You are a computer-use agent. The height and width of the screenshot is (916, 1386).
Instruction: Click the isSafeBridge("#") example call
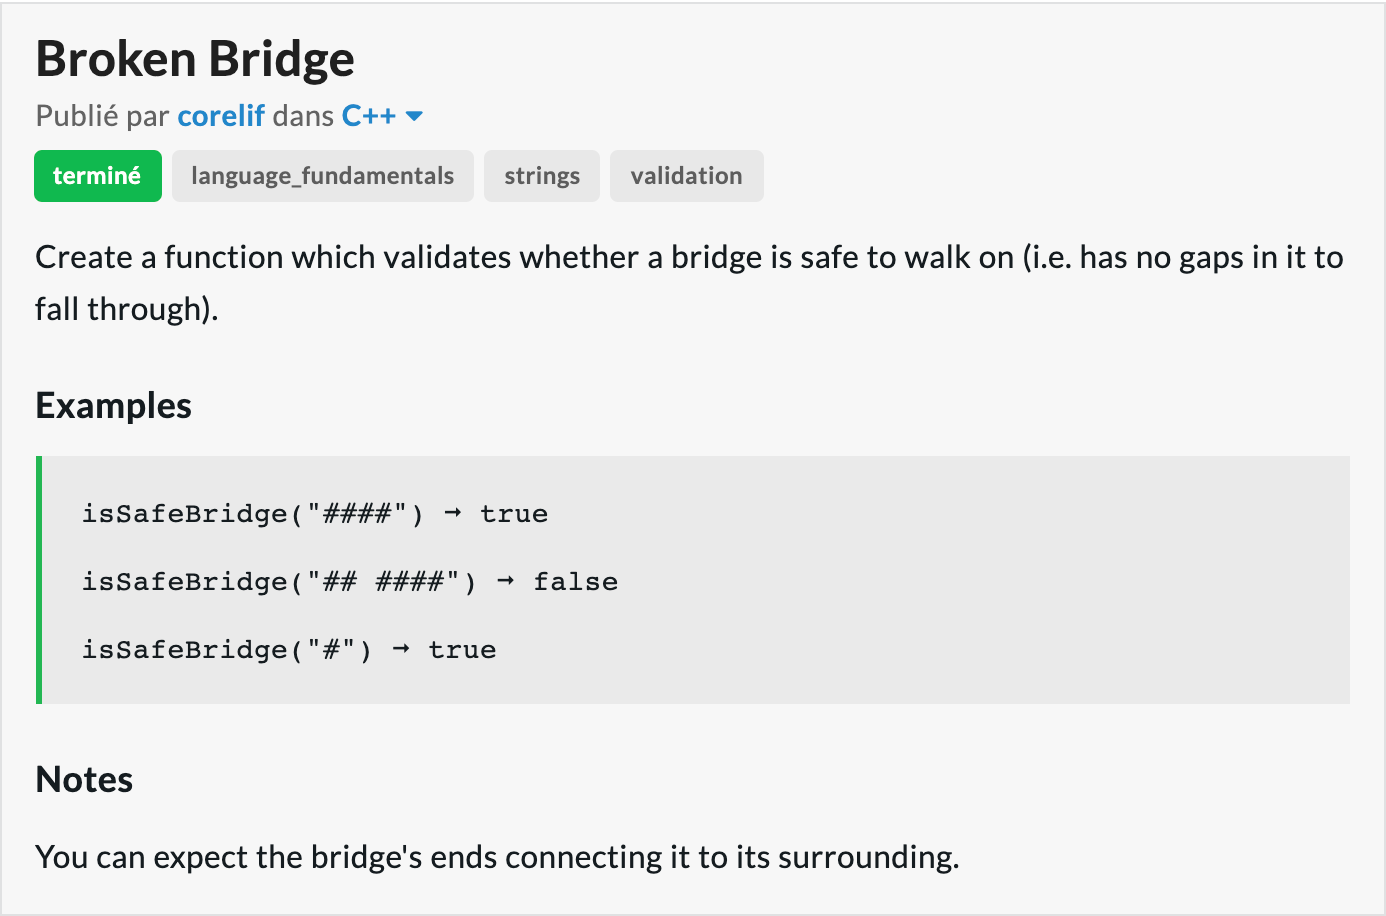[227, 650]
